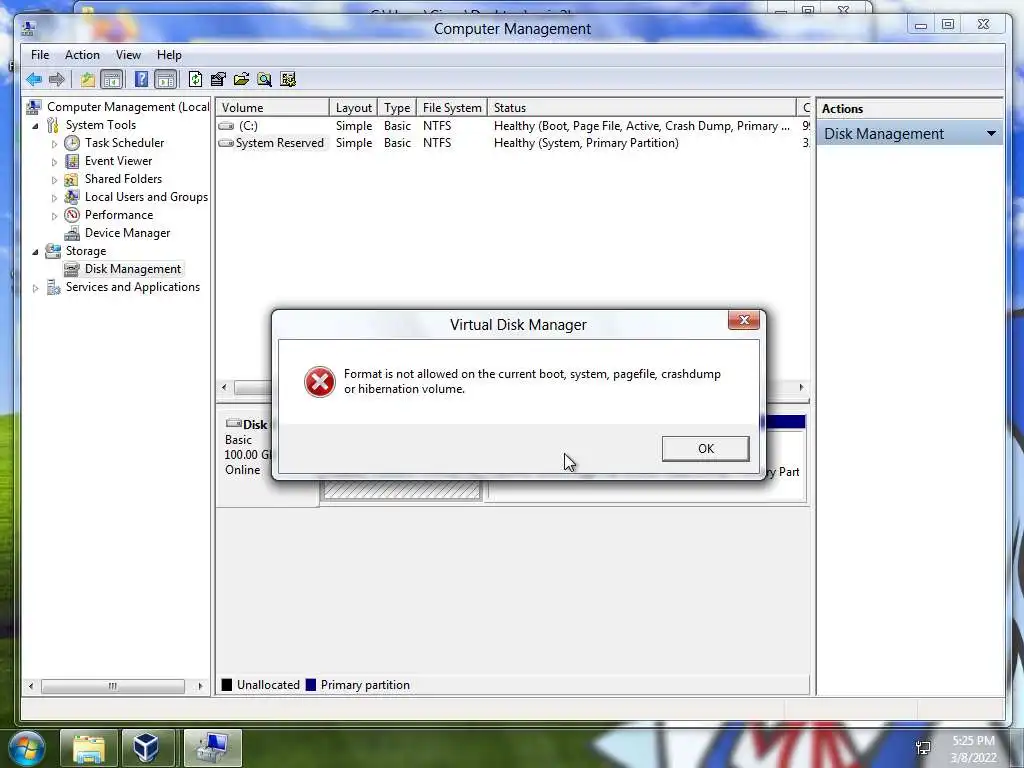
Task: Sort by the Layout column header
Action: coord(353,108)
